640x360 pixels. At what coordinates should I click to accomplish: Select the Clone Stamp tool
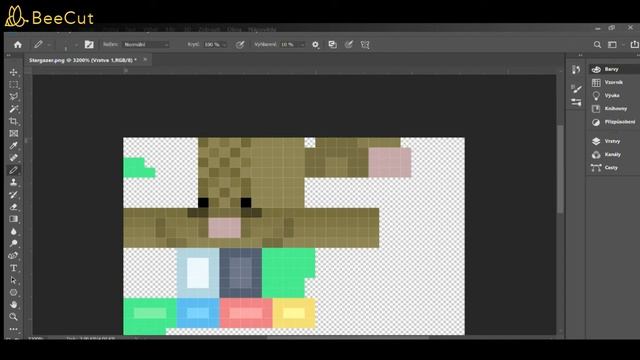(13, 182)
